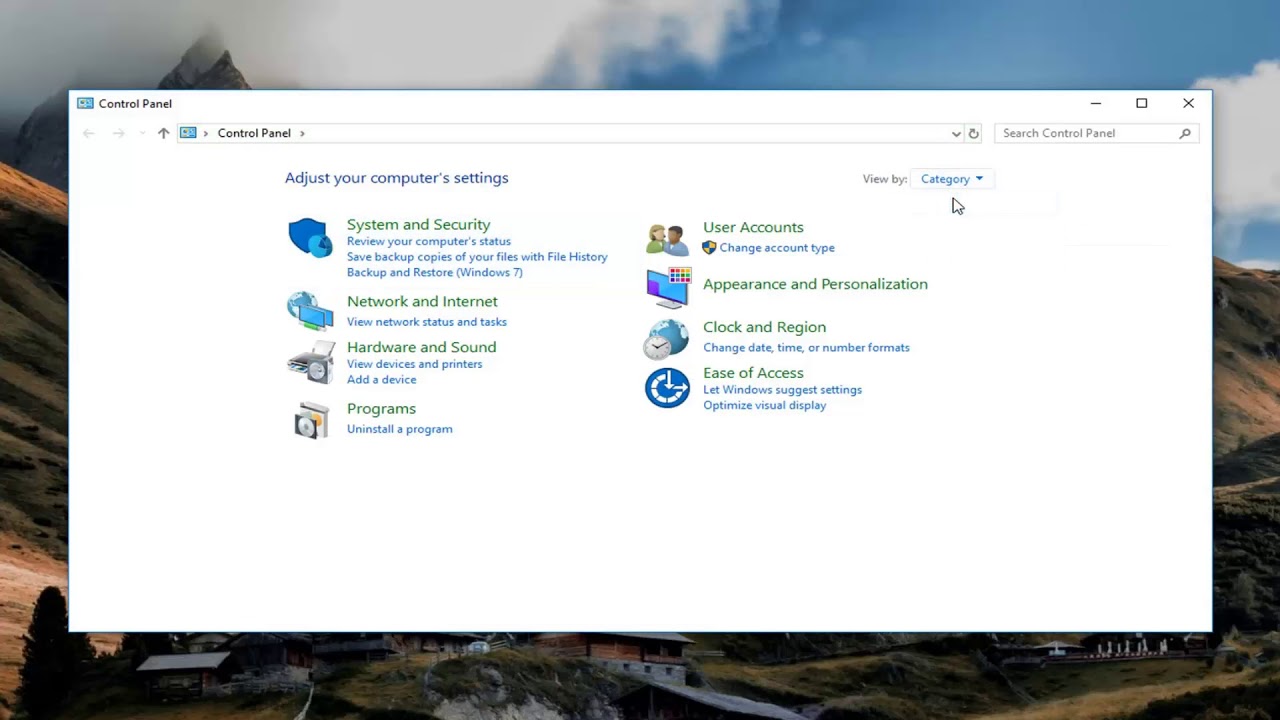Open the Clock and Region heading link

[764, 327]
